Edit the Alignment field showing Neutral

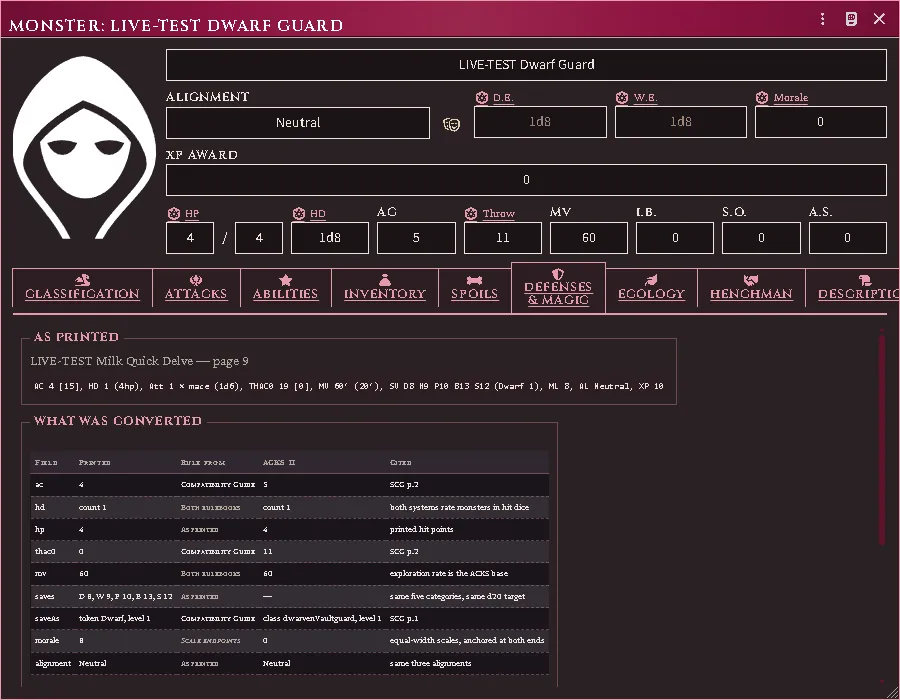298,123
